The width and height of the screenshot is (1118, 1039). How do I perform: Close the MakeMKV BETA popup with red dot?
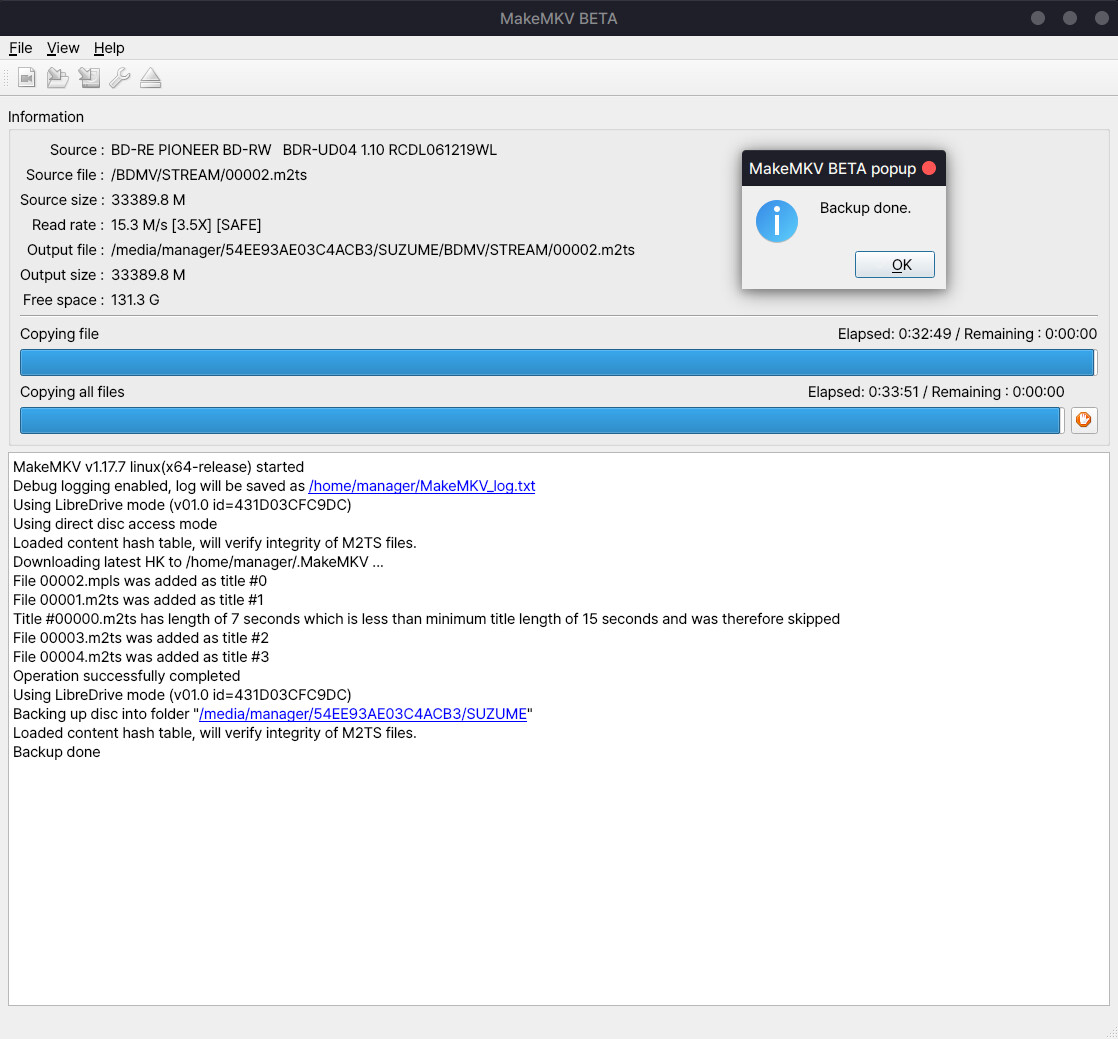[929, 168]
